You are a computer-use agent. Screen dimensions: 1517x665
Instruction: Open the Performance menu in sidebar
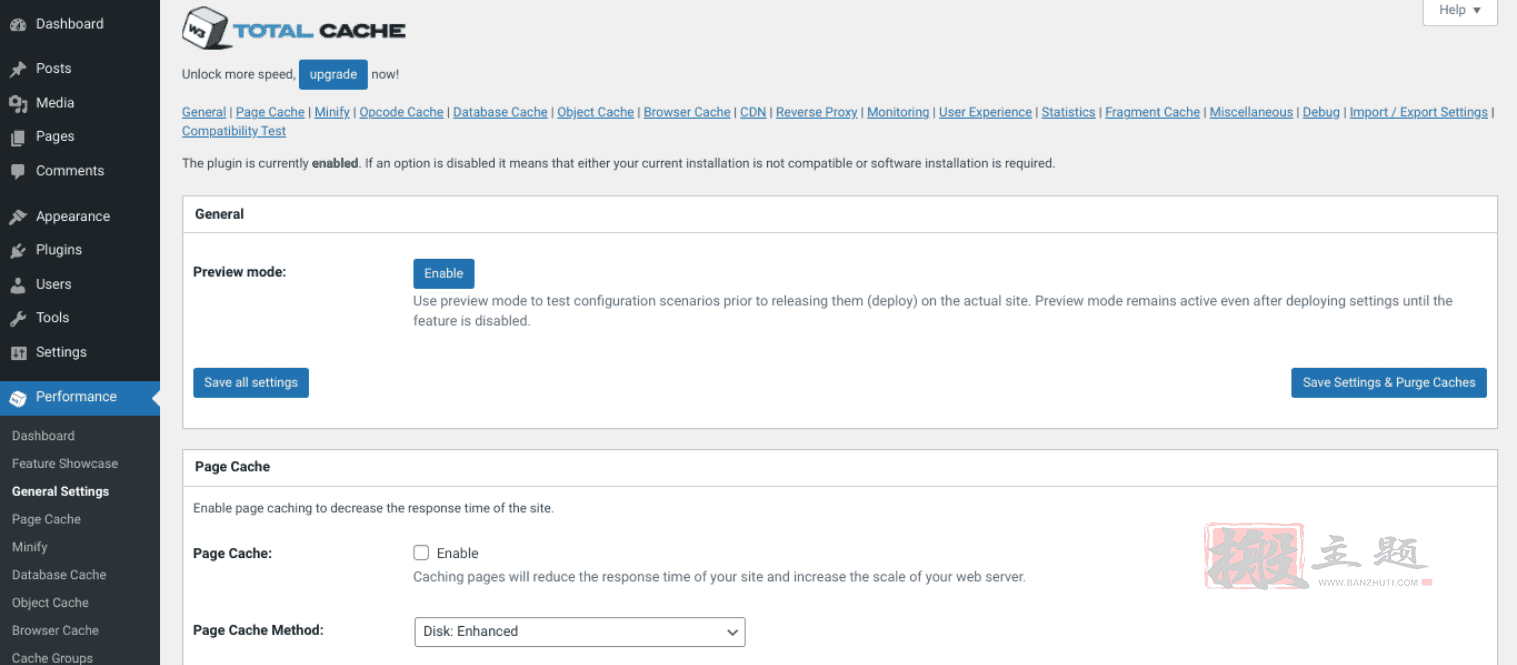click(x=80, y=398)
